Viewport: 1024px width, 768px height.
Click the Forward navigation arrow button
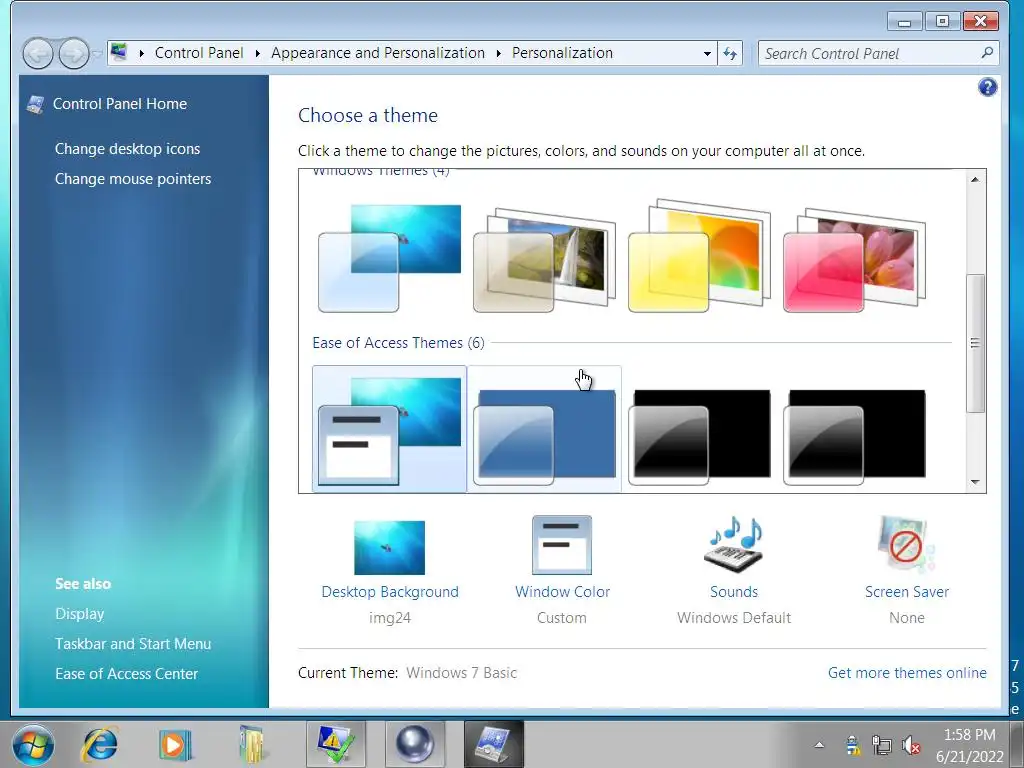tap(74, 54)
